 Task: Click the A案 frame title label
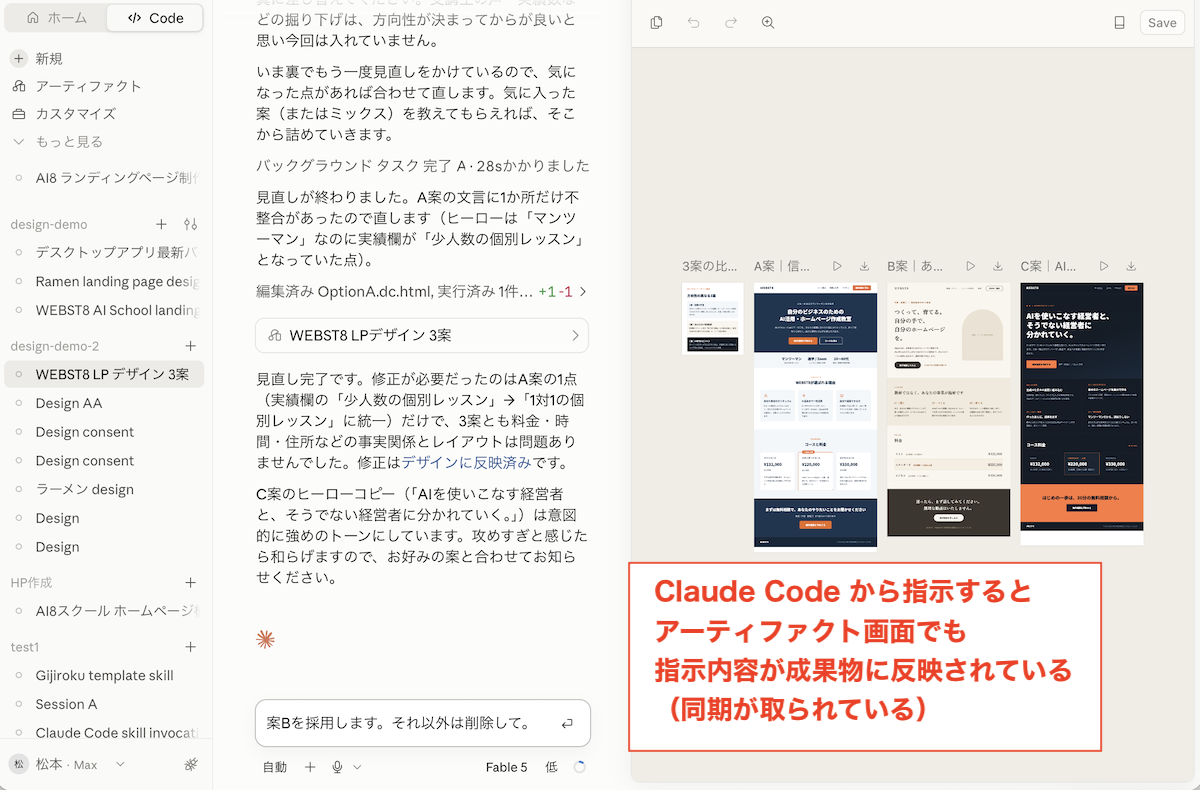(x=782, y=266)
